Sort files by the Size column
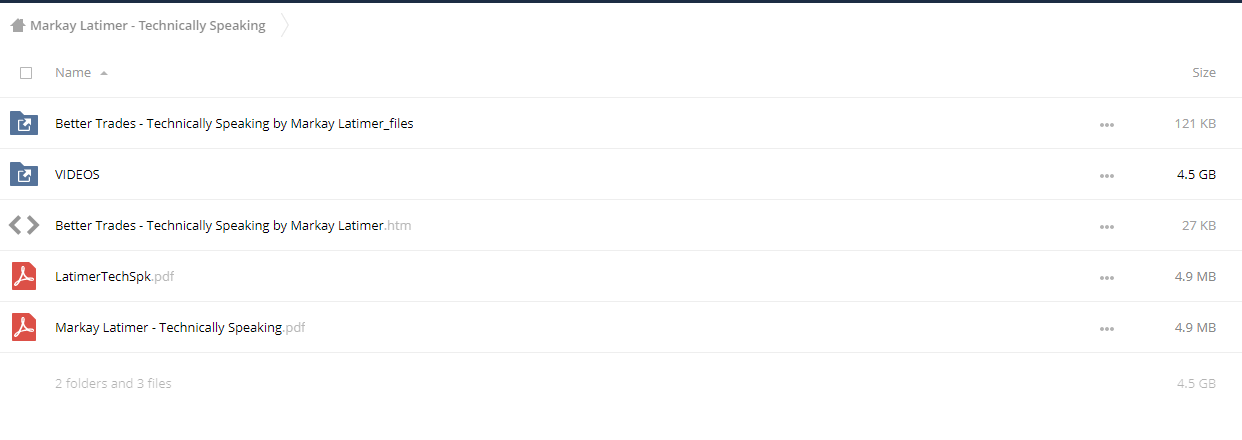The height and width of the screenshot is (440, 1242). point(1204,72)
